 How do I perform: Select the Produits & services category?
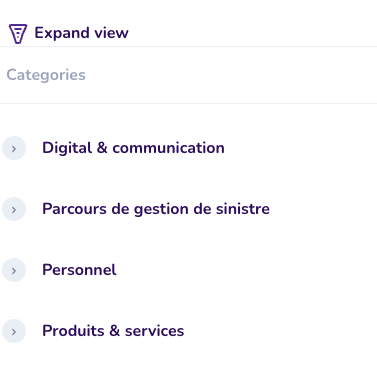pyautogui.click(x=113, y=331)
